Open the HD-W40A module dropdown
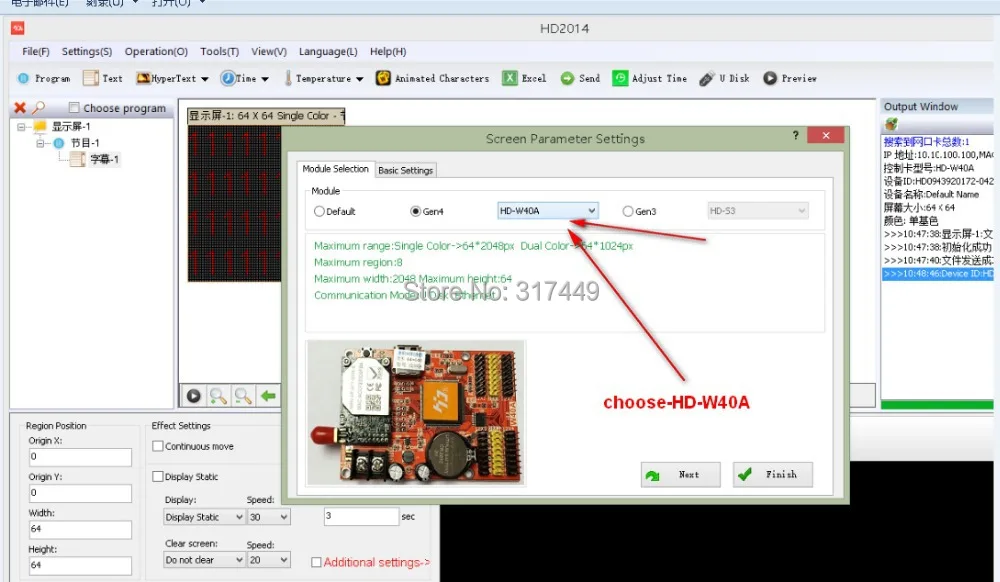Screen dimensions: 1000x582 click(x=547, y=210)
